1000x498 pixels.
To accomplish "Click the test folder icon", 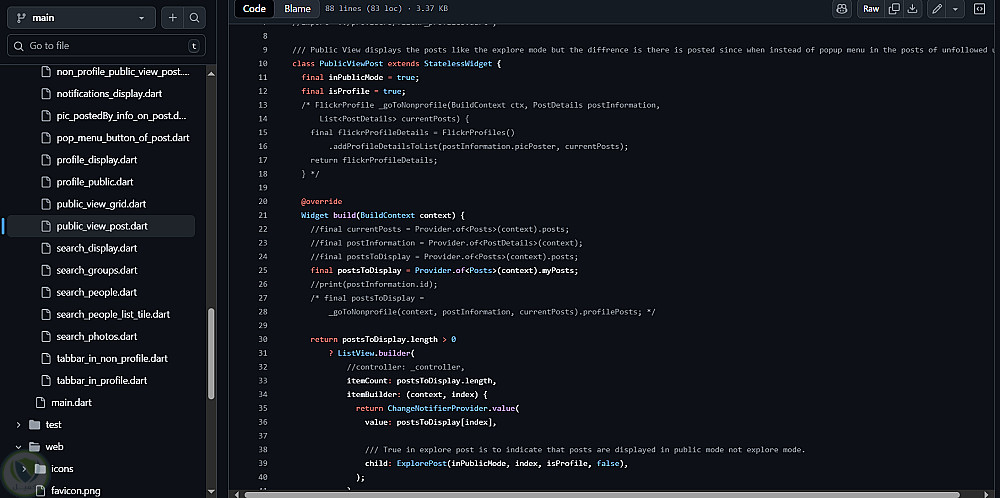I will (x=34, y=425).
